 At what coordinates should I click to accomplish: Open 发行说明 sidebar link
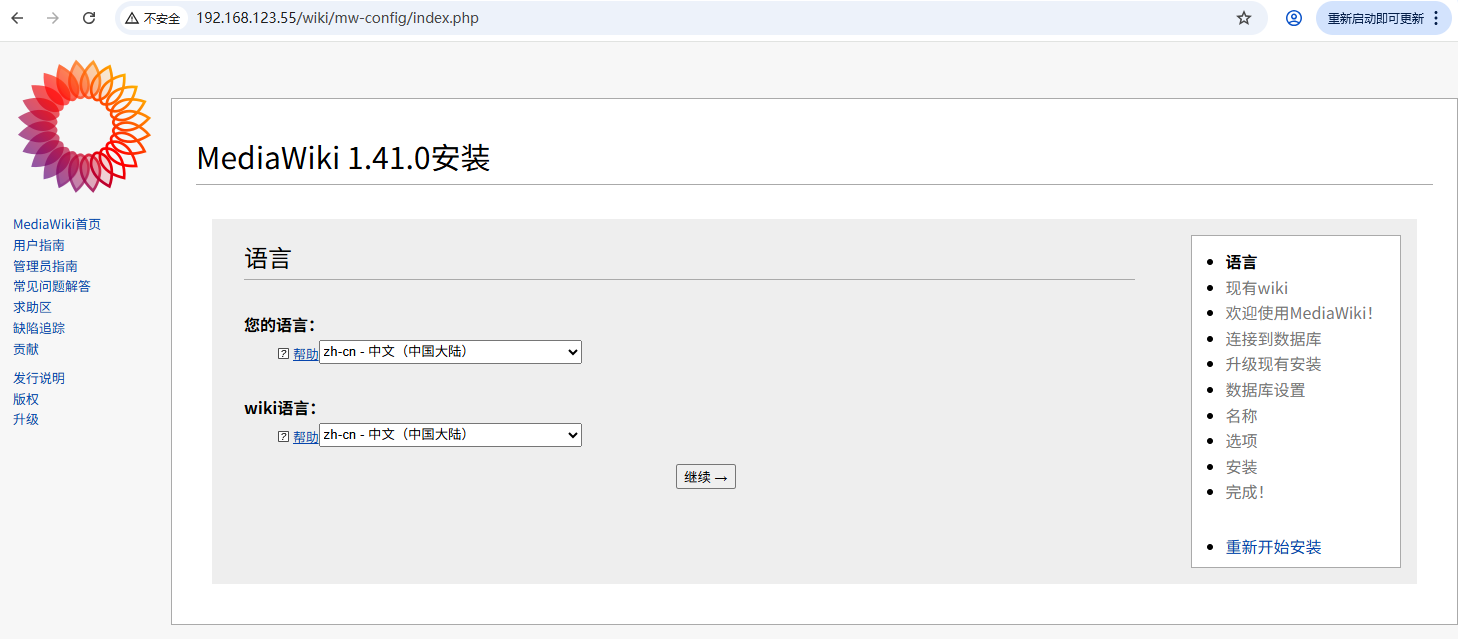[39, 378]
